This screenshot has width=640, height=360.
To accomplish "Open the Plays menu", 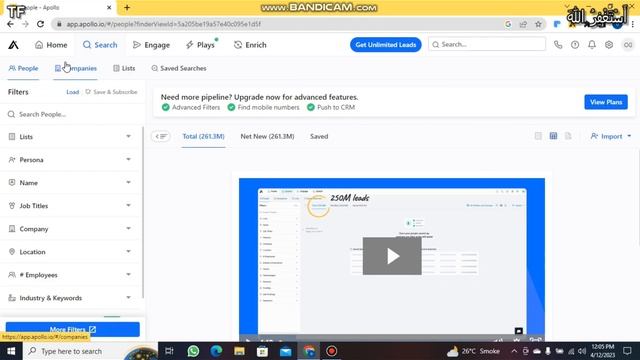I will coord(200,45).
